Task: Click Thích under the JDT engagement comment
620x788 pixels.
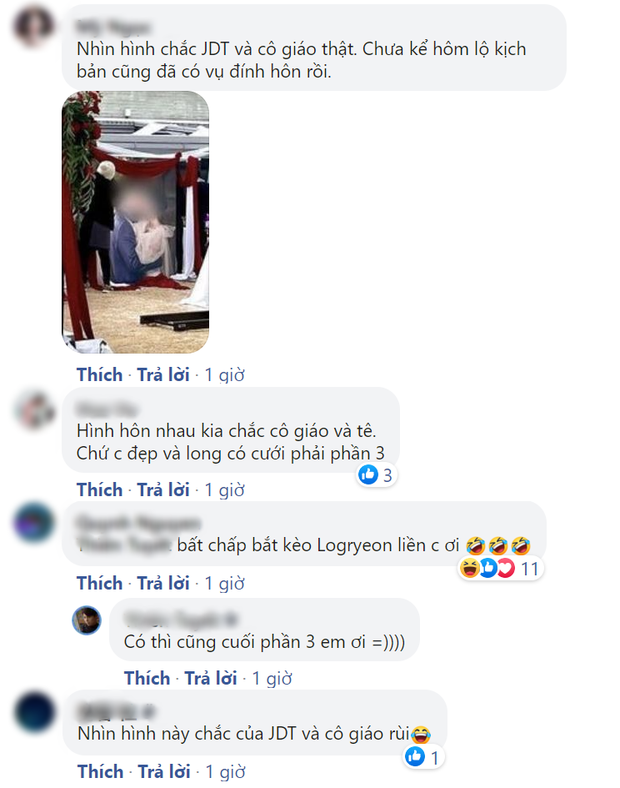Action: coord(99,375)
